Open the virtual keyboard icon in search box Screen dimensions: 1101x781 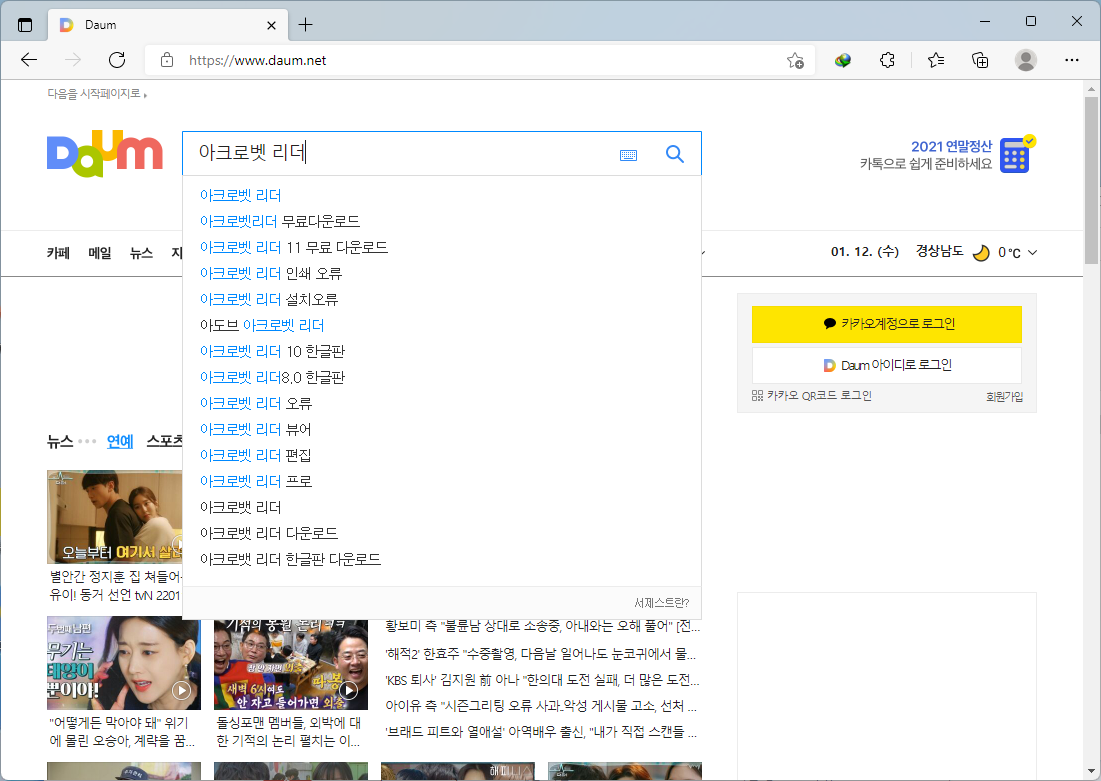(628, 155)
